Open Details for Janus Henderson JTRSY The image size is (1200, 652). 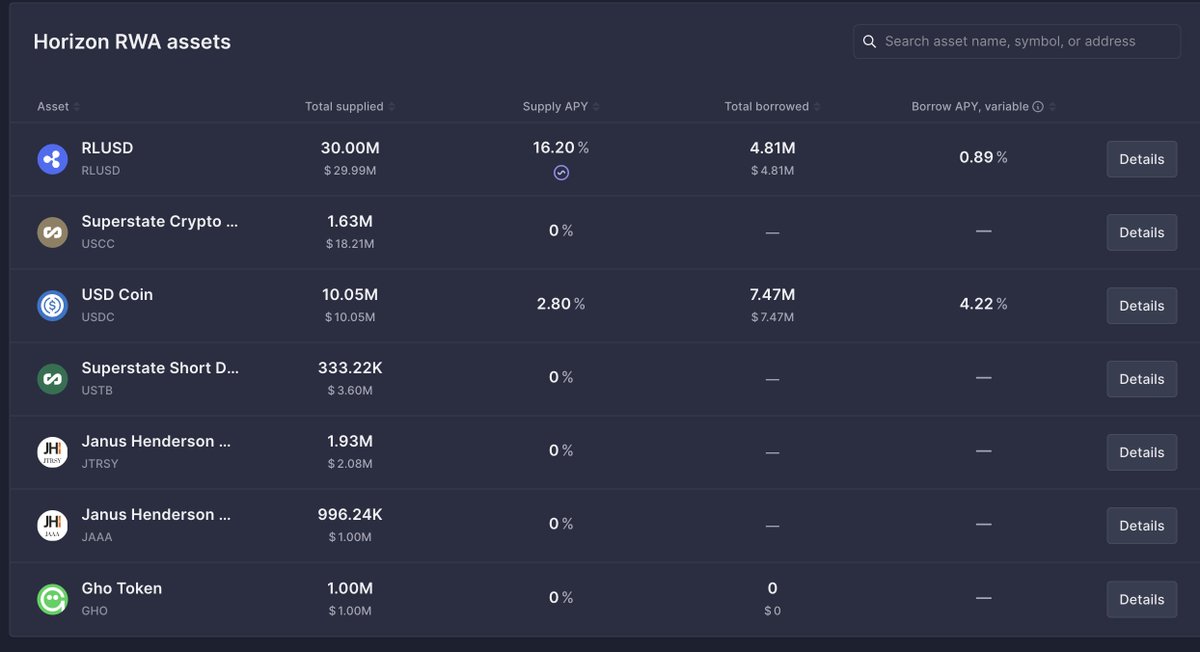tap(1141, 452)
